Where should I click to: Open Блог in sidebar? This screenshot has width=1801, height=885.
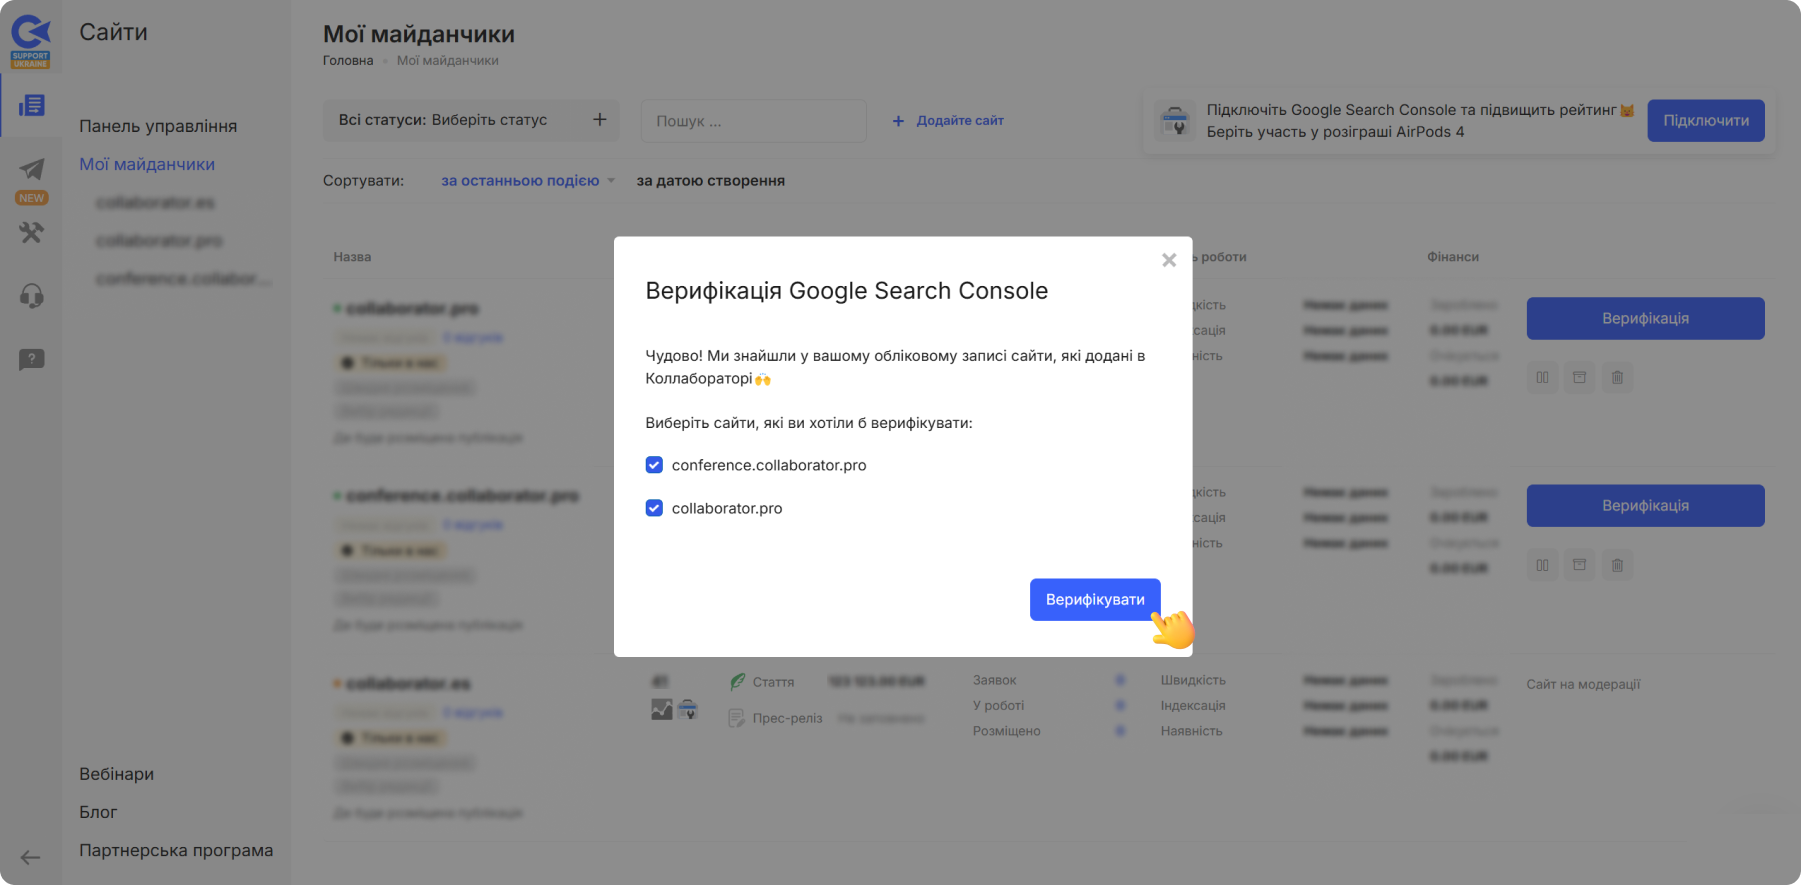tap(98, 812)
